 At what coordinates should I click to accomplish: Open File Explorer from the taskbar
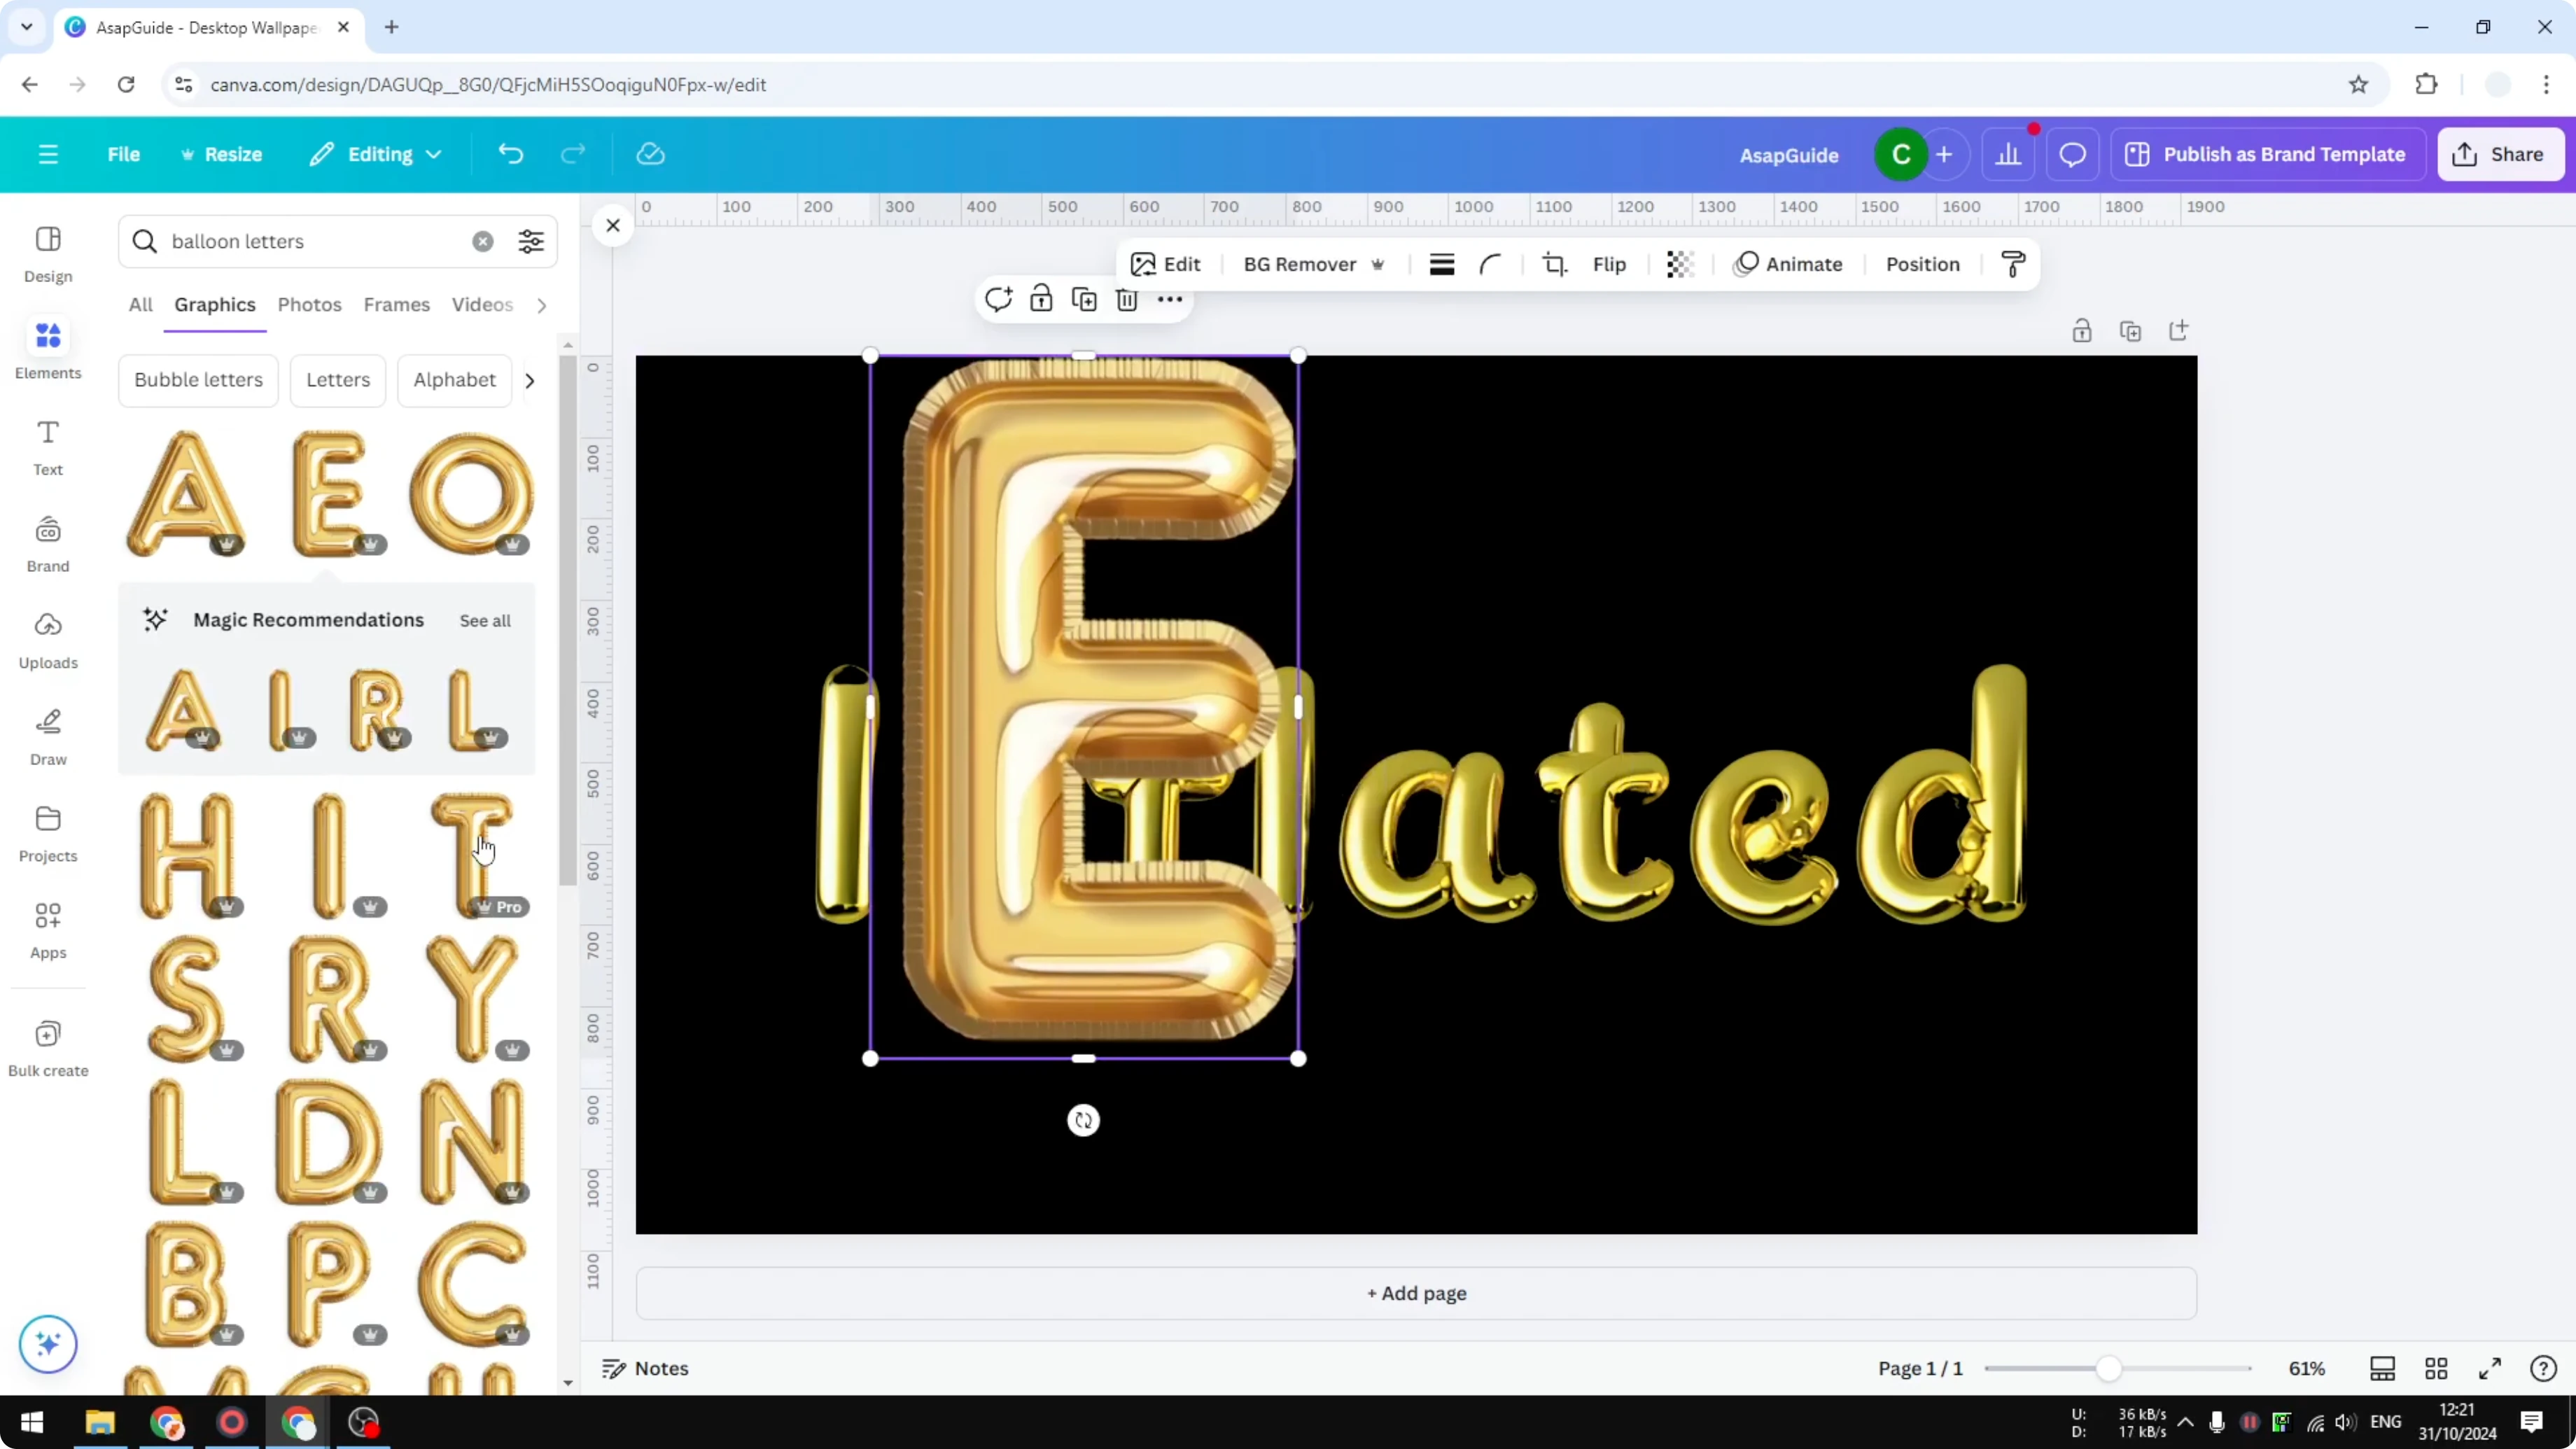coord(99,1423)
